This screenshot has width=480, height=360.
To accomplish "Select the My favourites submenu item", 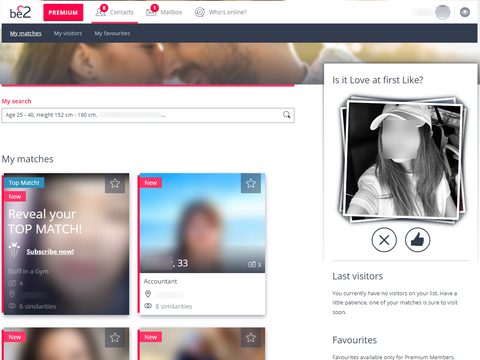I will 112,33.
